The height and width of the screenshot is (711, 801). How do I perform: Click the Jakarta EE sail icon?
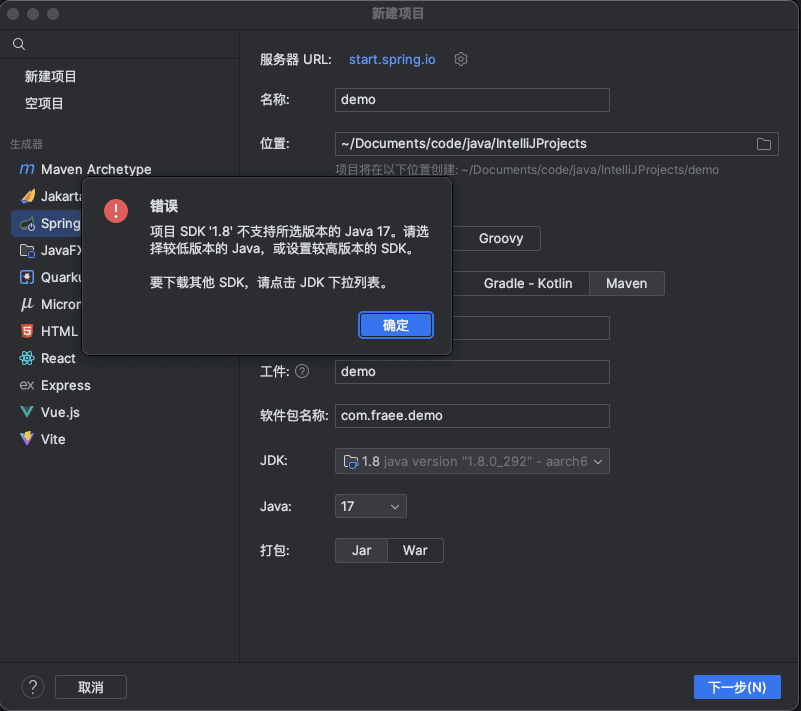(27, 196)
